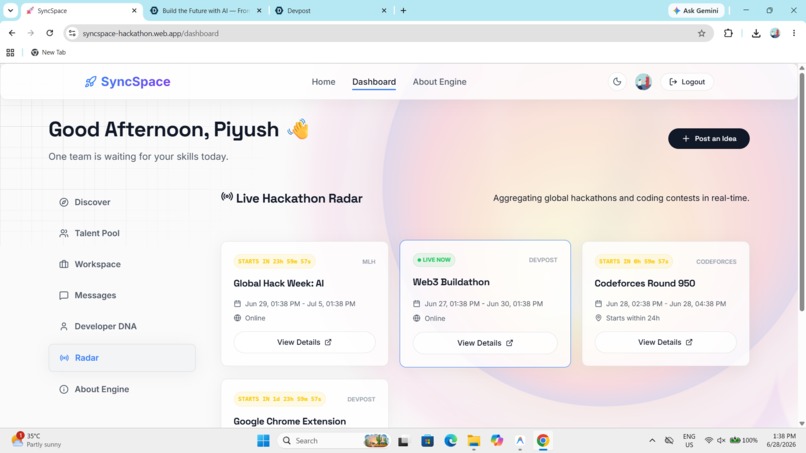The image size is (806, 453).
Task: View Details for Global Hack Week: AI
Action: (x=304, y=342)
